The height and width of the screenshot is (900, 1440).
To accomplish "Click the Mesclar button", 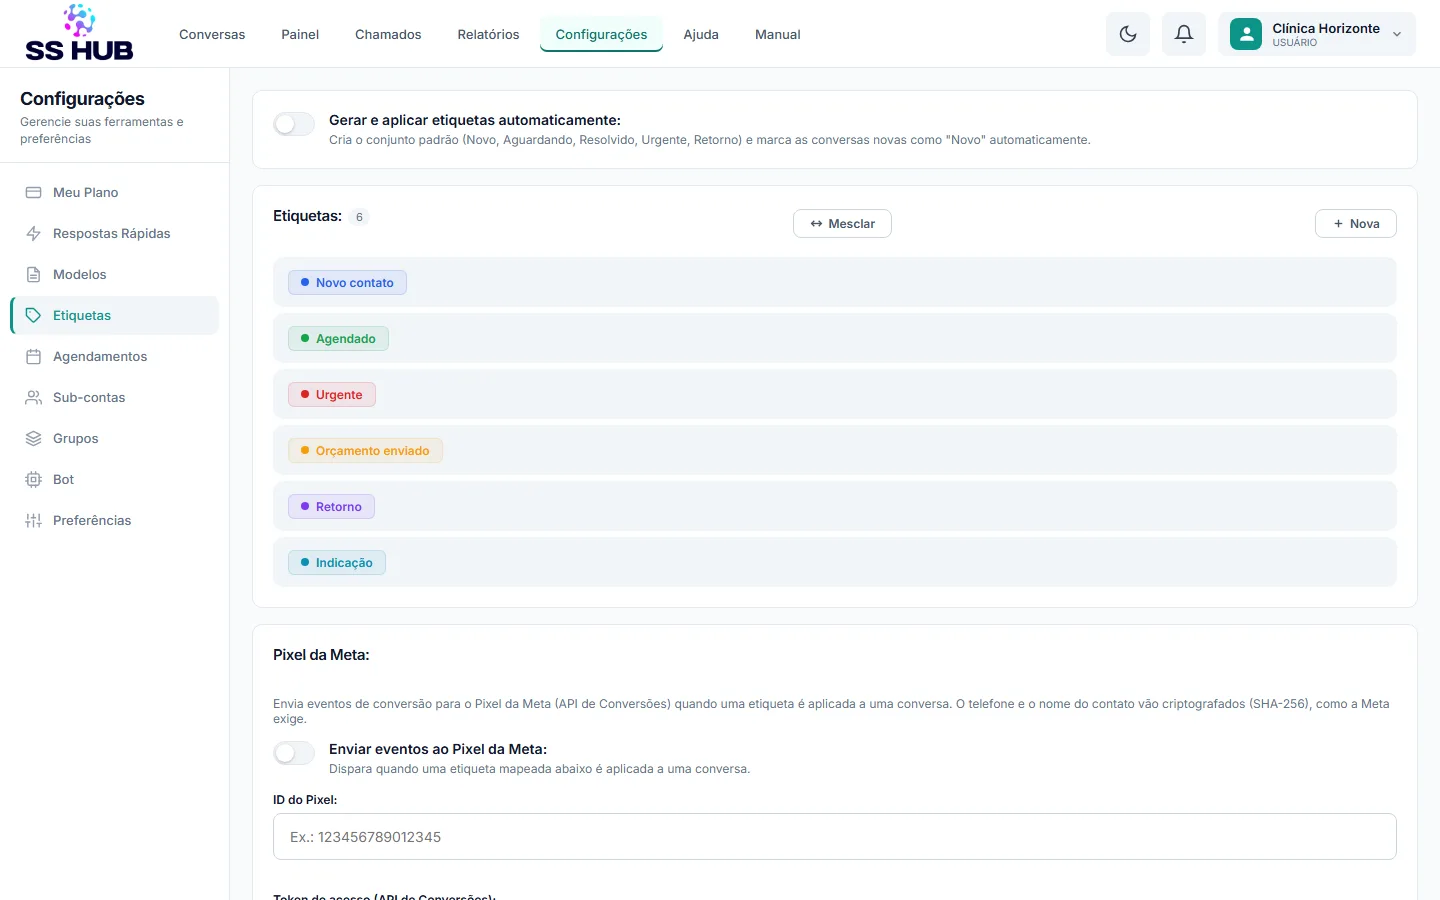I will coord(842,224).
